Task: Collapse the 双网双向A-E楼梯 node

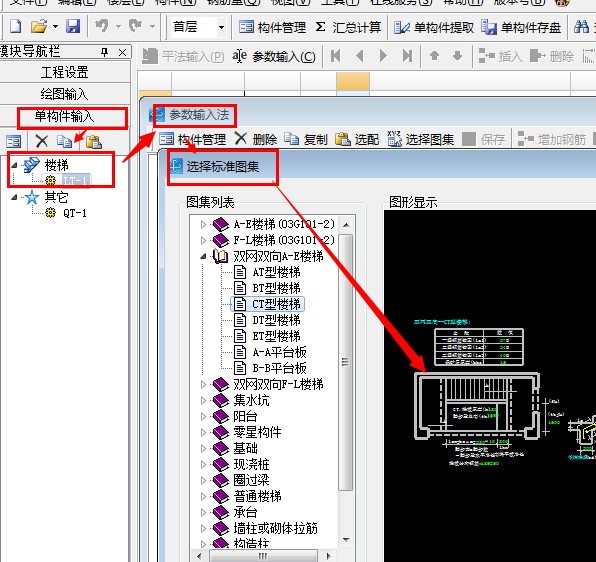Action: tap(203, 256)
